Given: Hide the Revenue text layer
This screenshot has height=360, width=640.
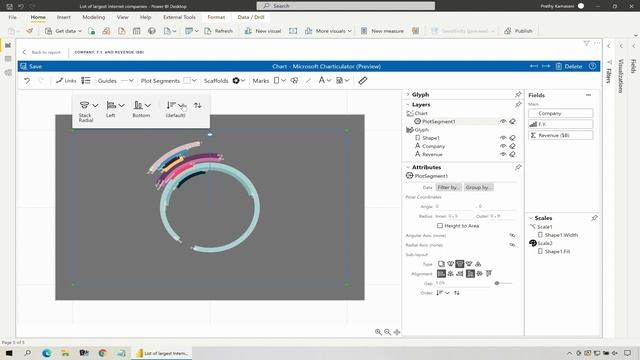Looking at the screenshot, I should coord(503,154).
